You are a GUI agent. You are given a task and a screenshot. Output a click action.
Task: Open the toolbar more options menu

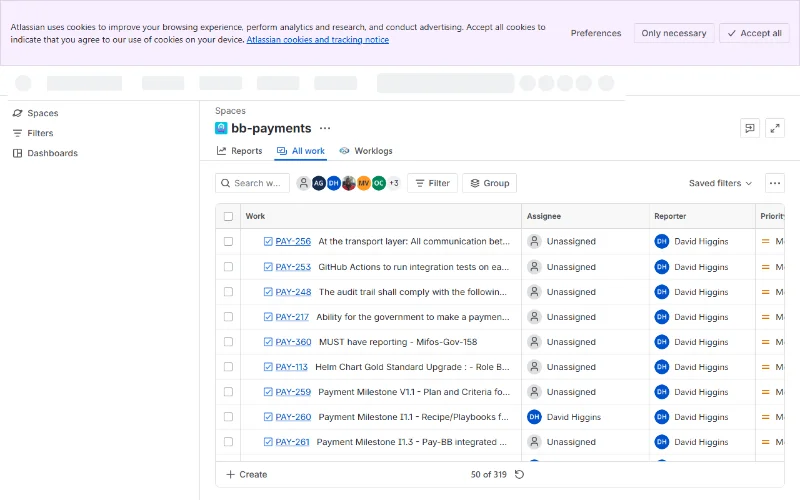coord(774,183)
